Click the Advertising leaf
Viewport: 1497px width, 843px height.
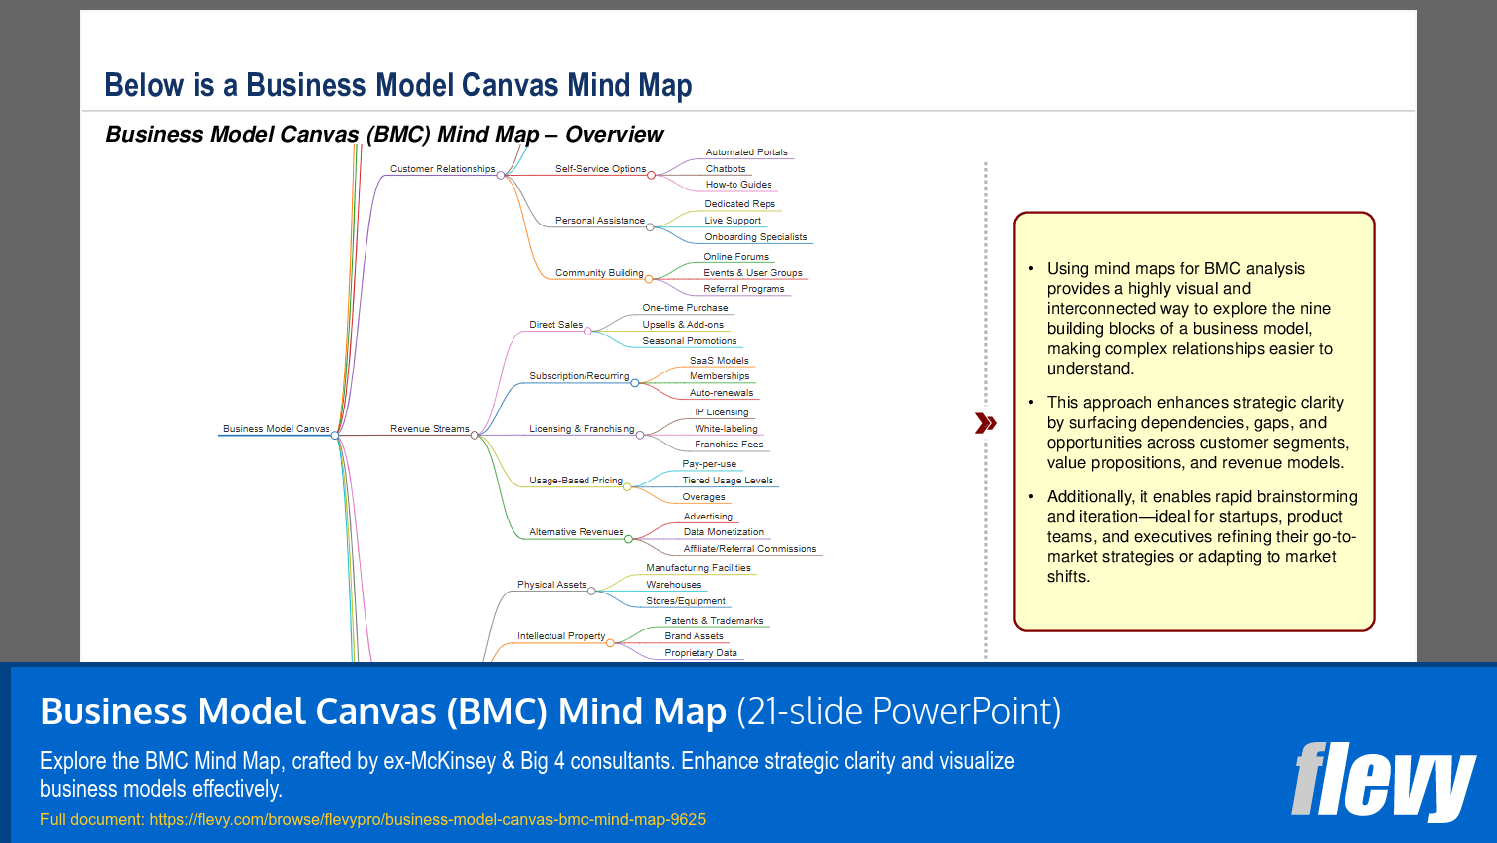708,517
